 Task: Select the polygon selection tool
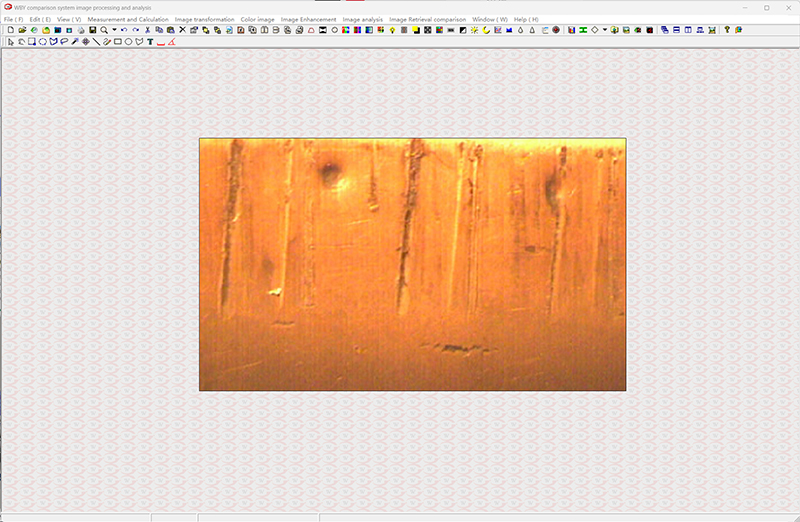coord(53,42)
